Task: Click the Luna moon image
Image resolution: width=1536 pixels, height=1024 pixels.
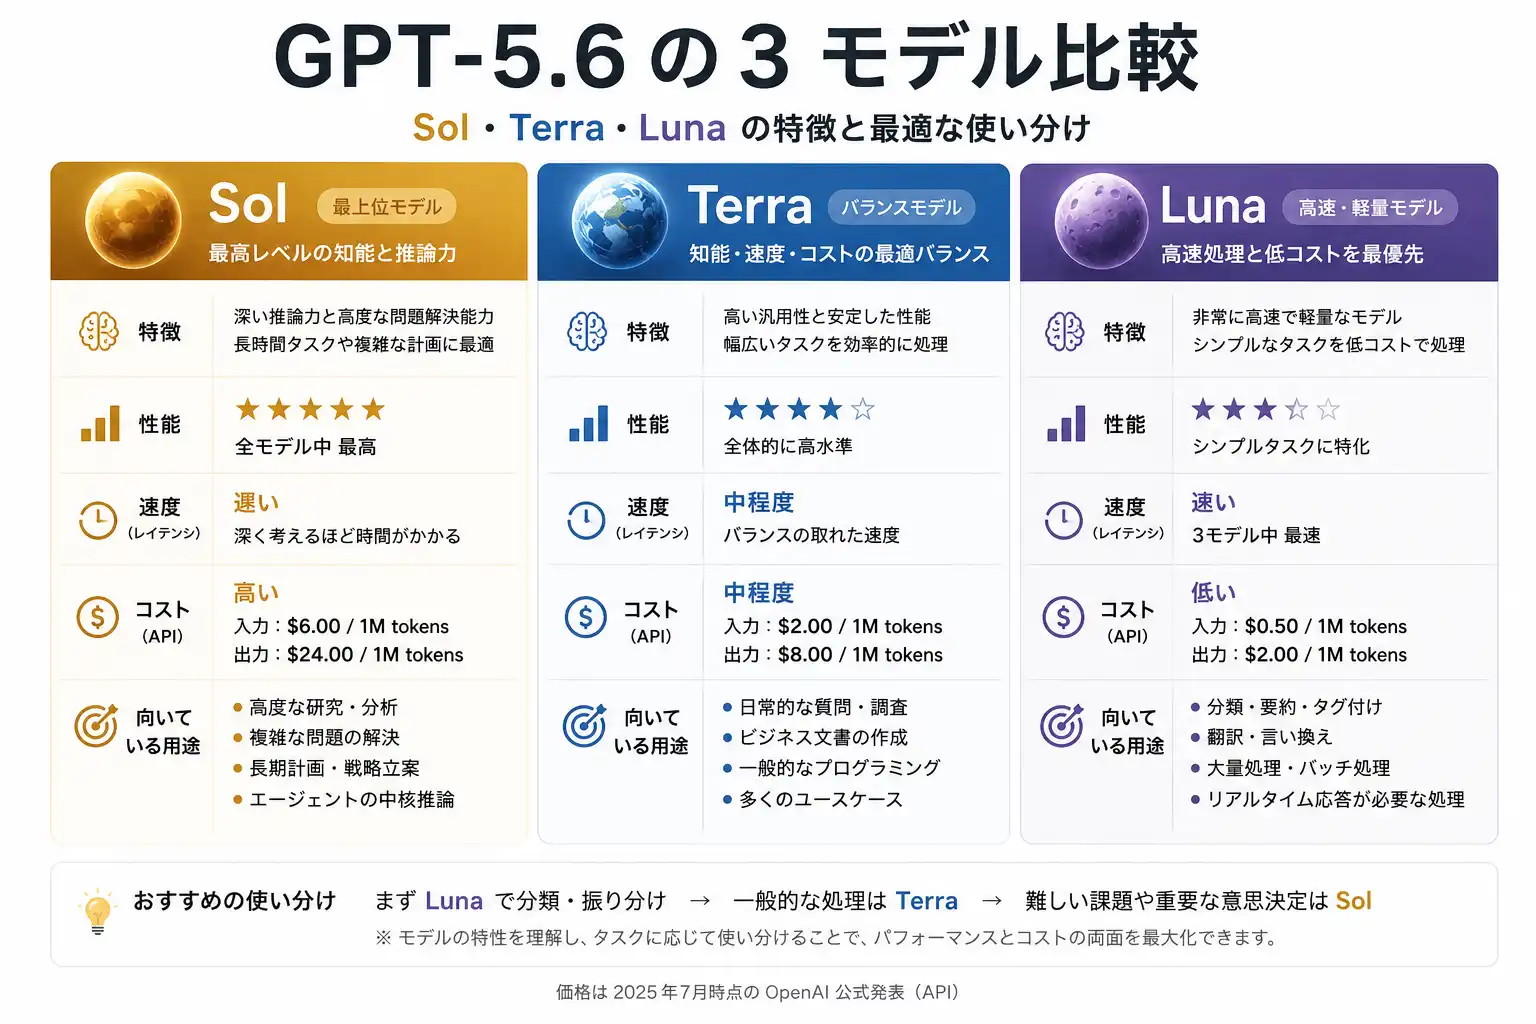Action: coord(1103,221)
